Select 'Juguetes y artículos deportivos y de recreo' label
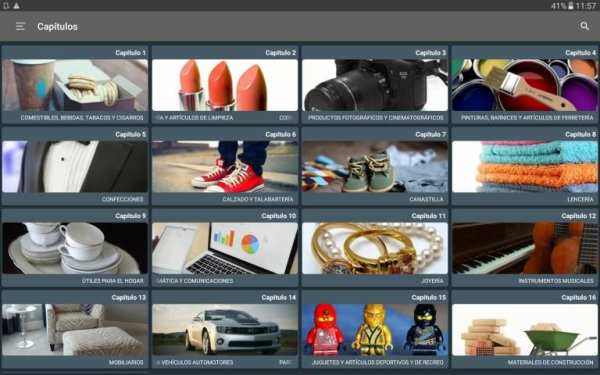600x375 pixels. (378, 362)
